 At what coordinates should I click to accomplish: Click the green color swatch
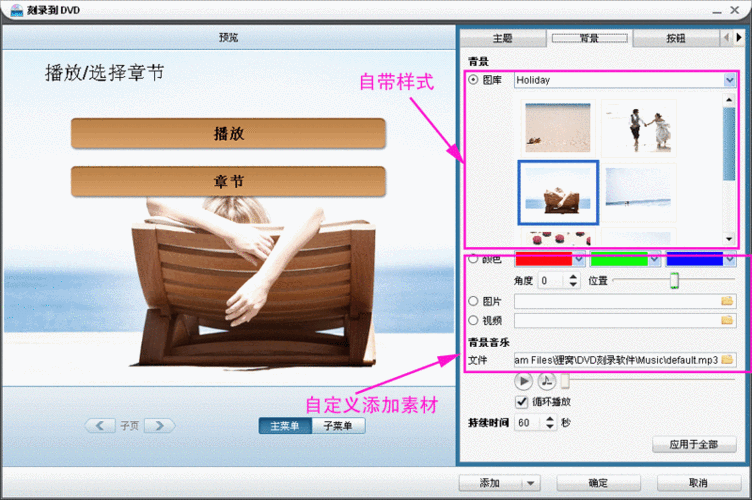coord(619,259)
